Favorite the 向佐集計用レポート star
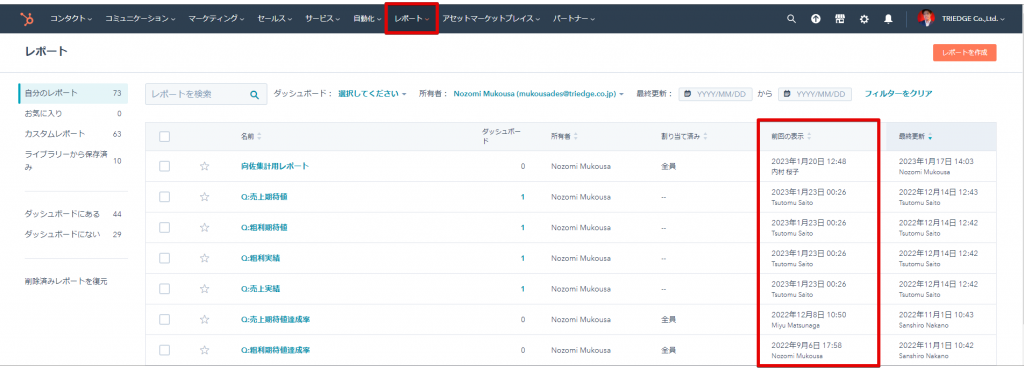The width and height of the screenshot is (1024, 370). pyautogui.click(x=204, y=166)
